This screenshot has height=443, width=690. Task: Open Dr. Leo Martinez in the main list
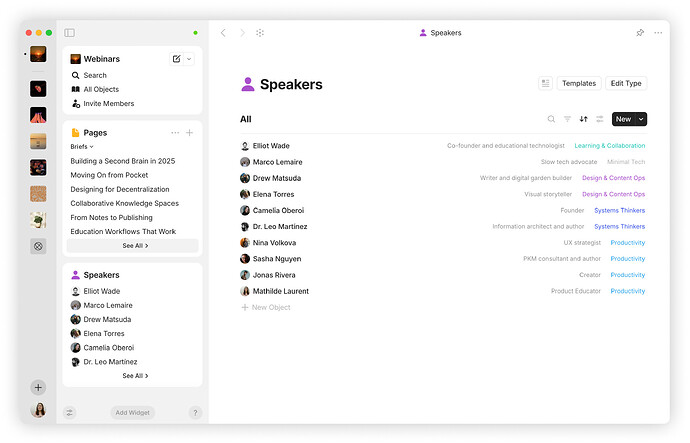280,227
